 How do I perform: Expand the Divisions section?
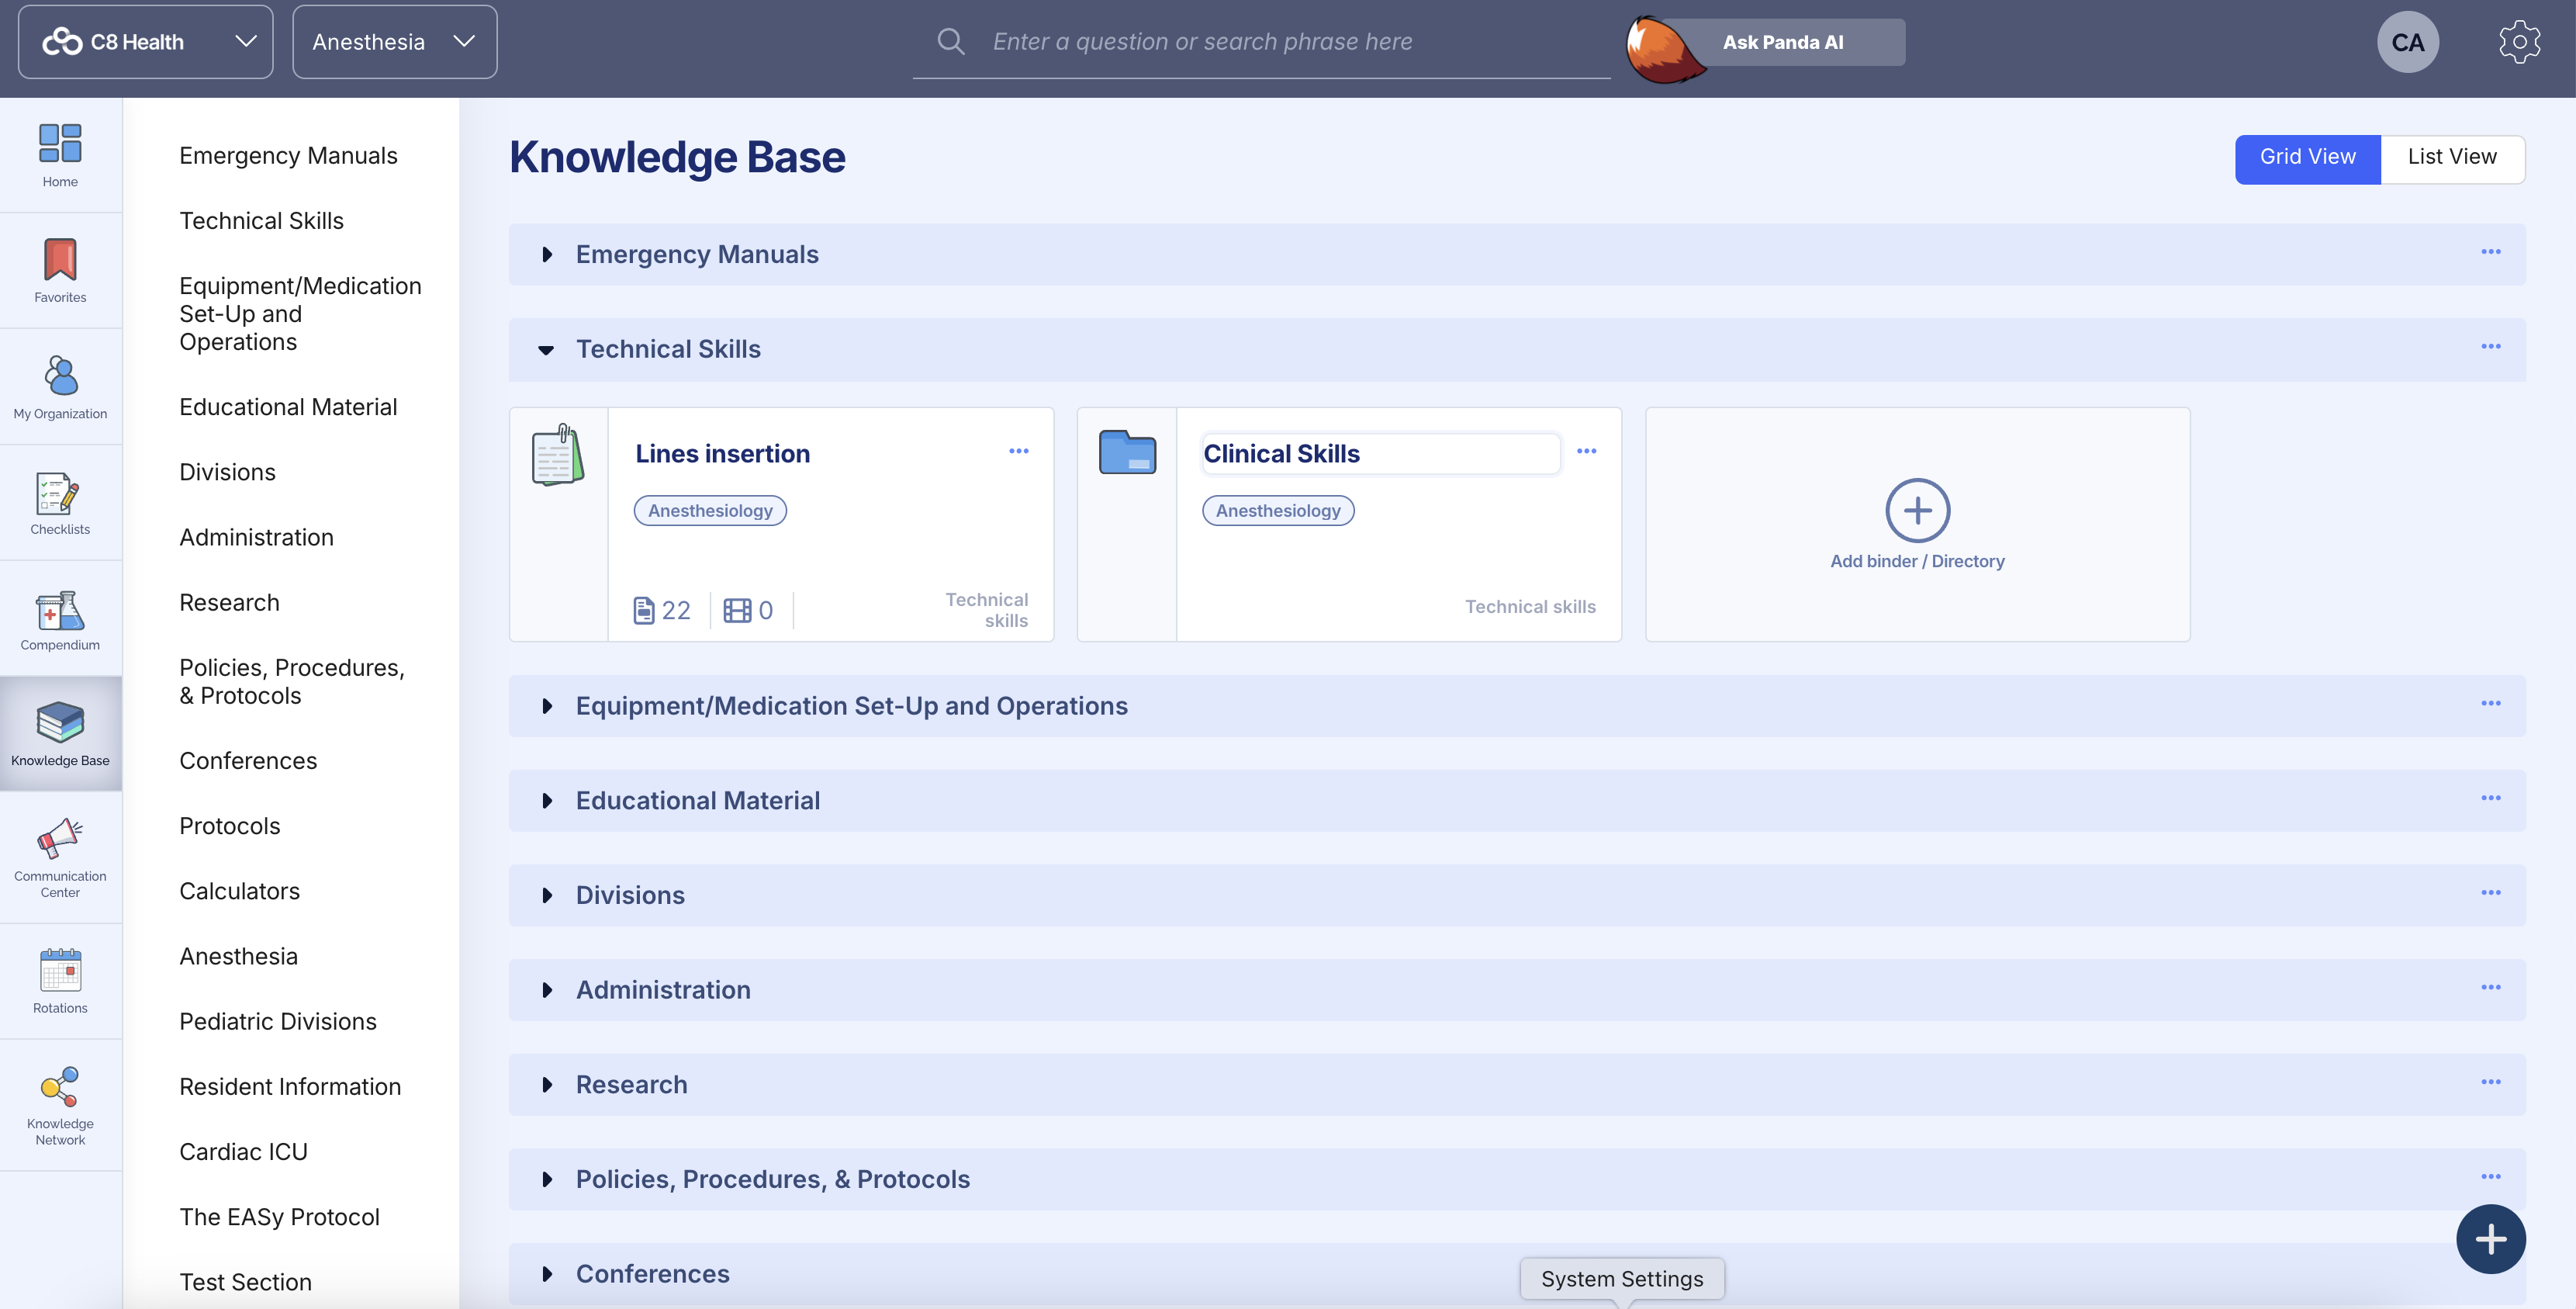click(547, 895)
